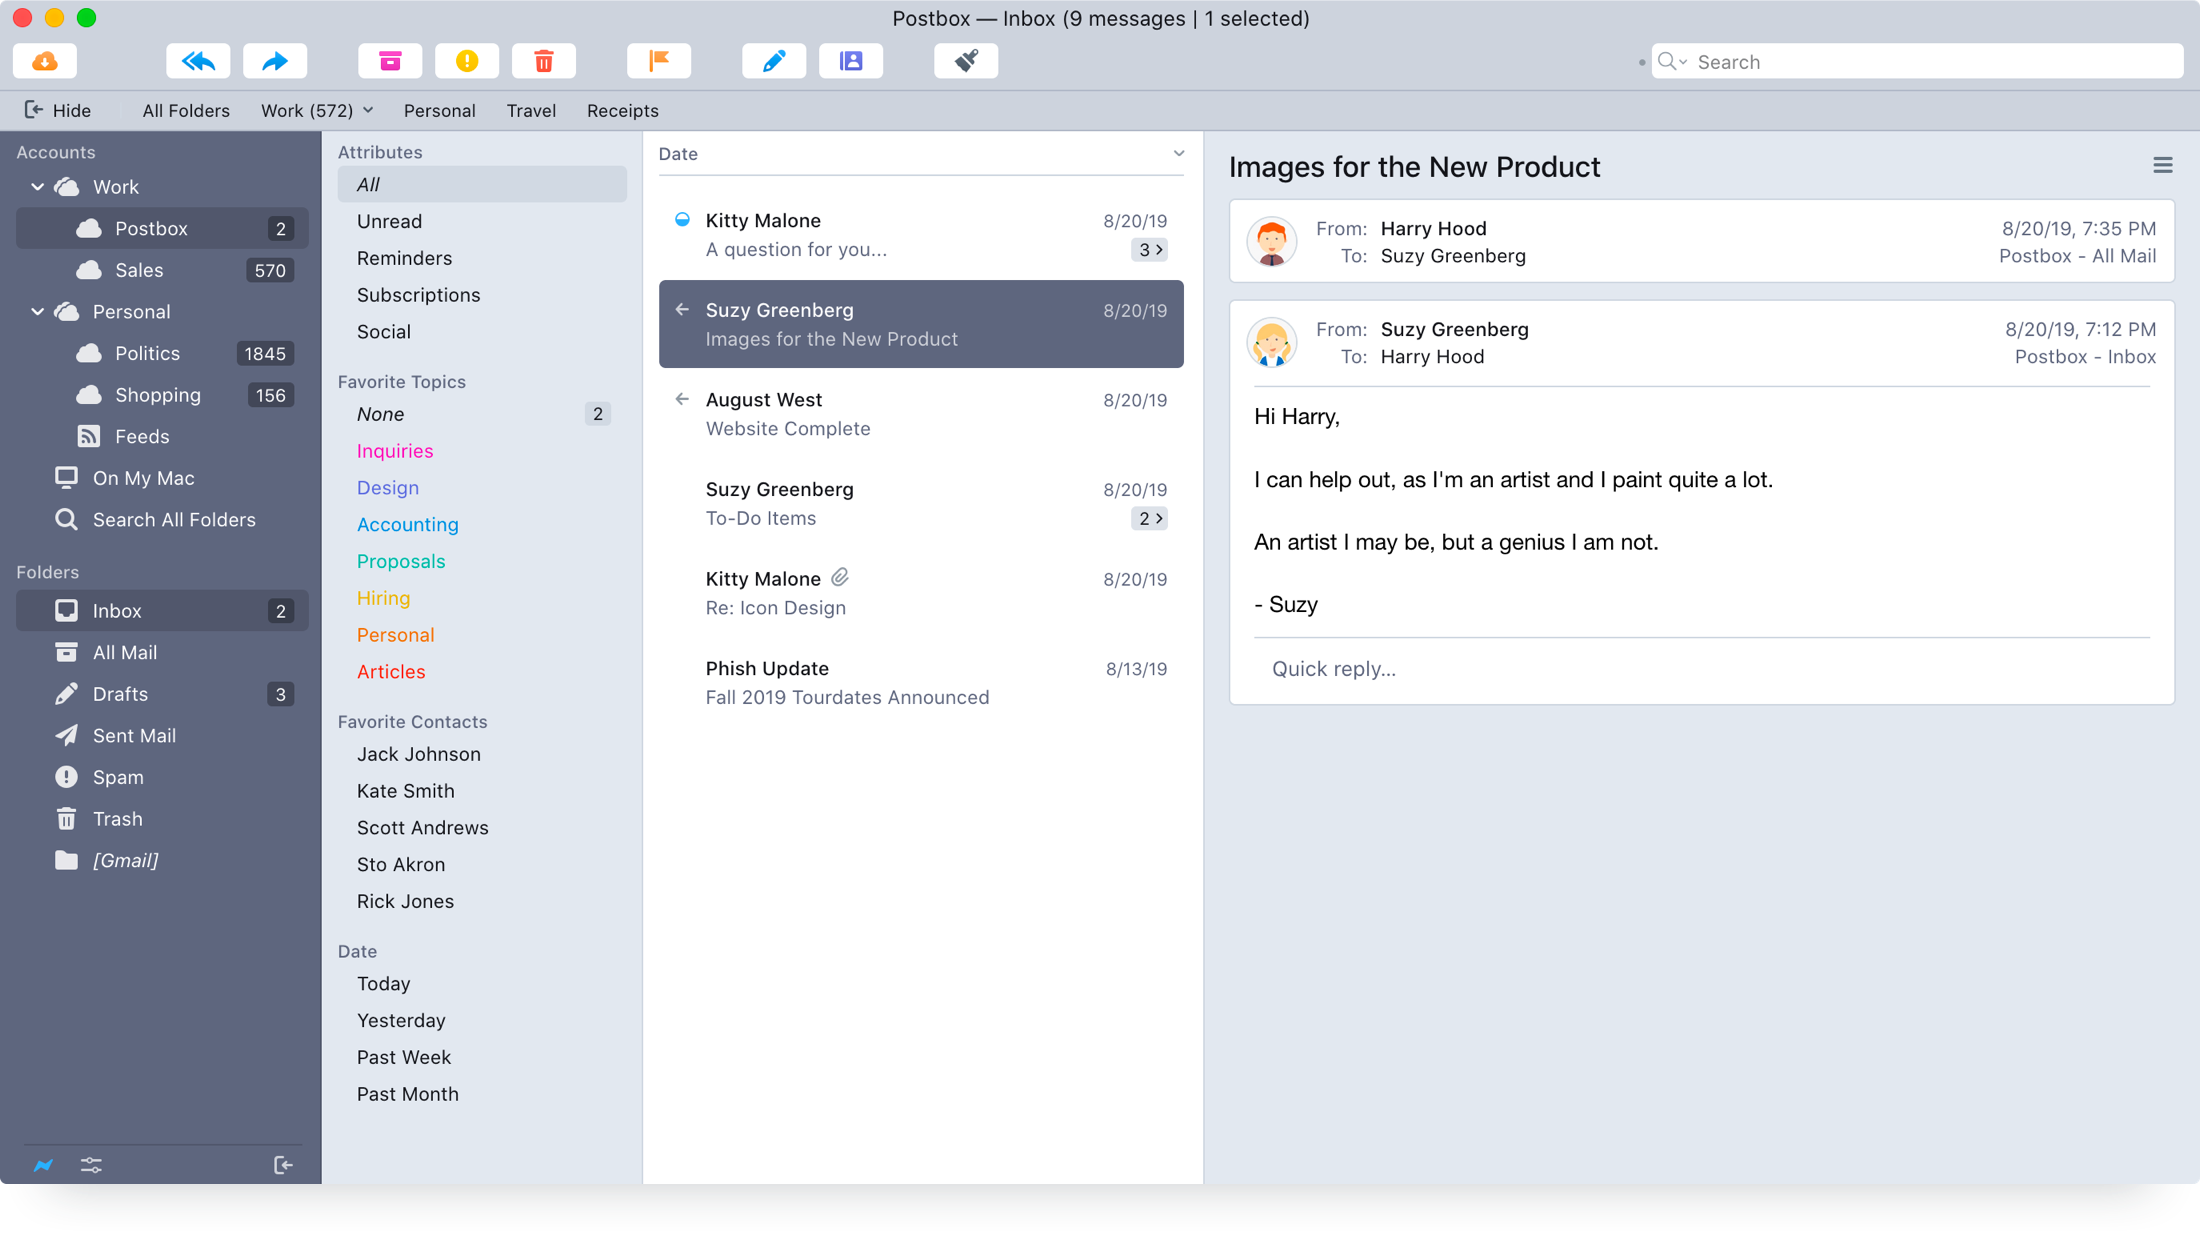
Task: Collapse the Work account tree
Action: (38, 187)
